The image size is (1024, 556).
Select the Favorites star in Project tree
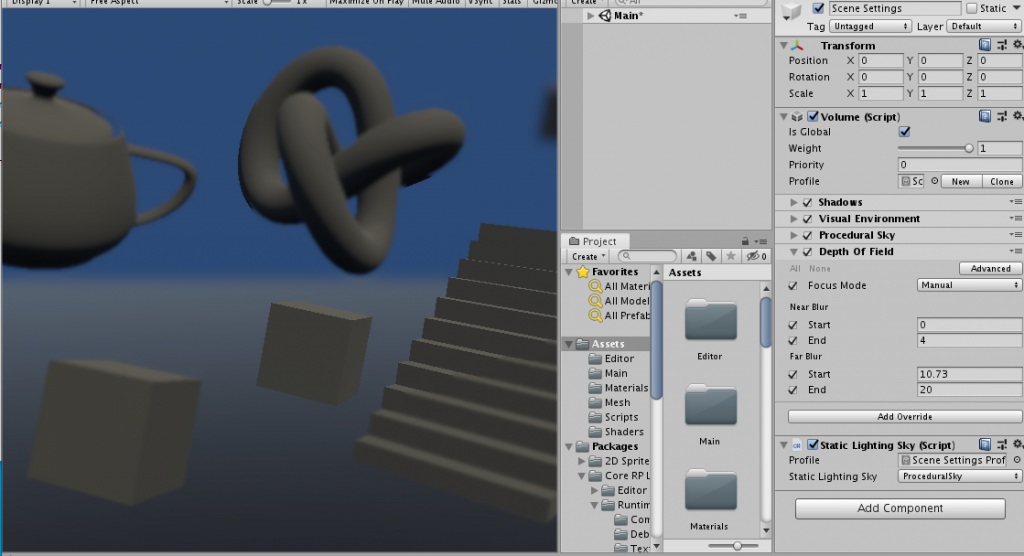(x=583, y=272)
